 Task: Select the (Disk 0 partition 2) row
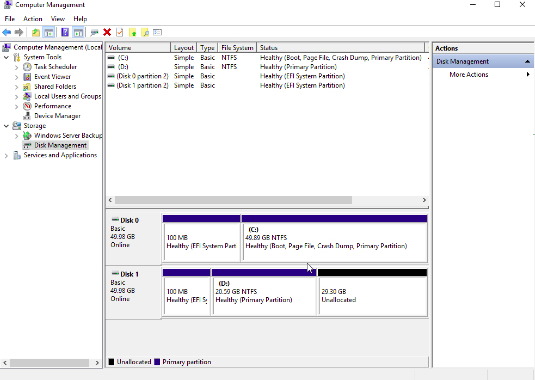[268, 76]
